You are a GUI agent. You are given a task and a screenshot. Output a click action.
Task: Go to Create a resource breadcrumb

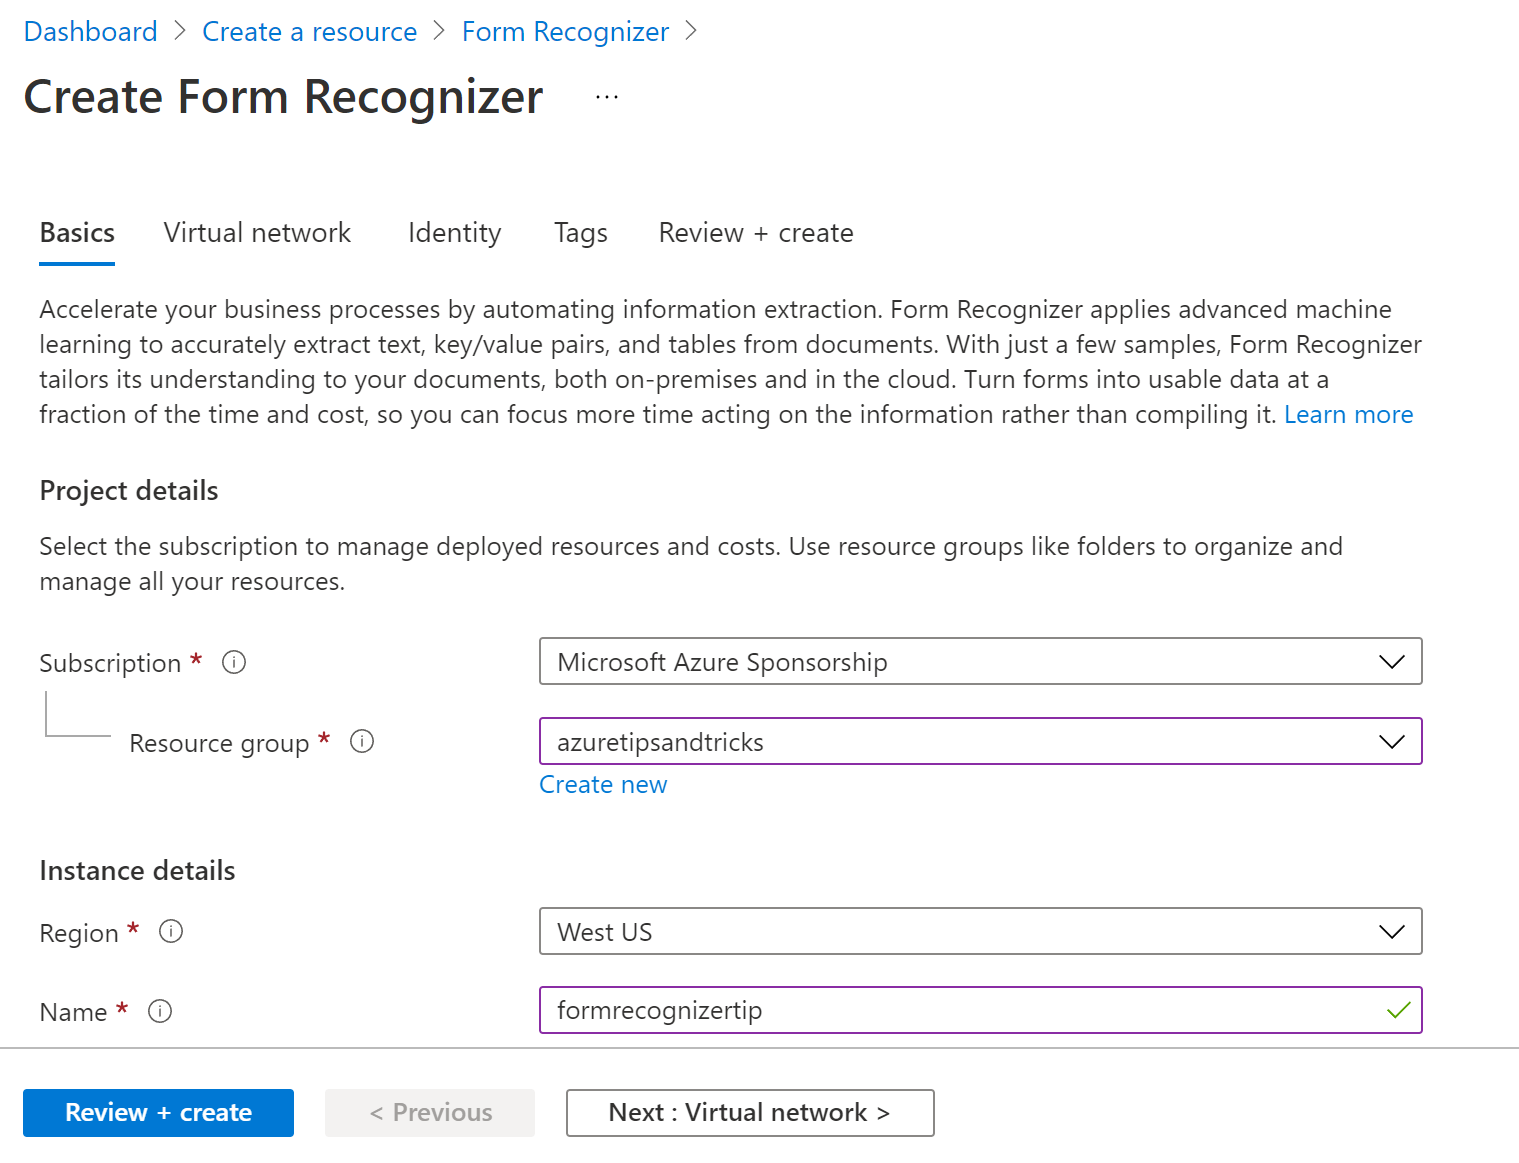click(309, 32)
